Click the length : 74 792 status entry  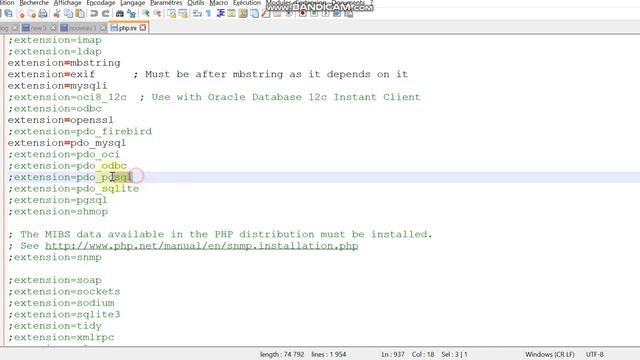click(282, 354)
